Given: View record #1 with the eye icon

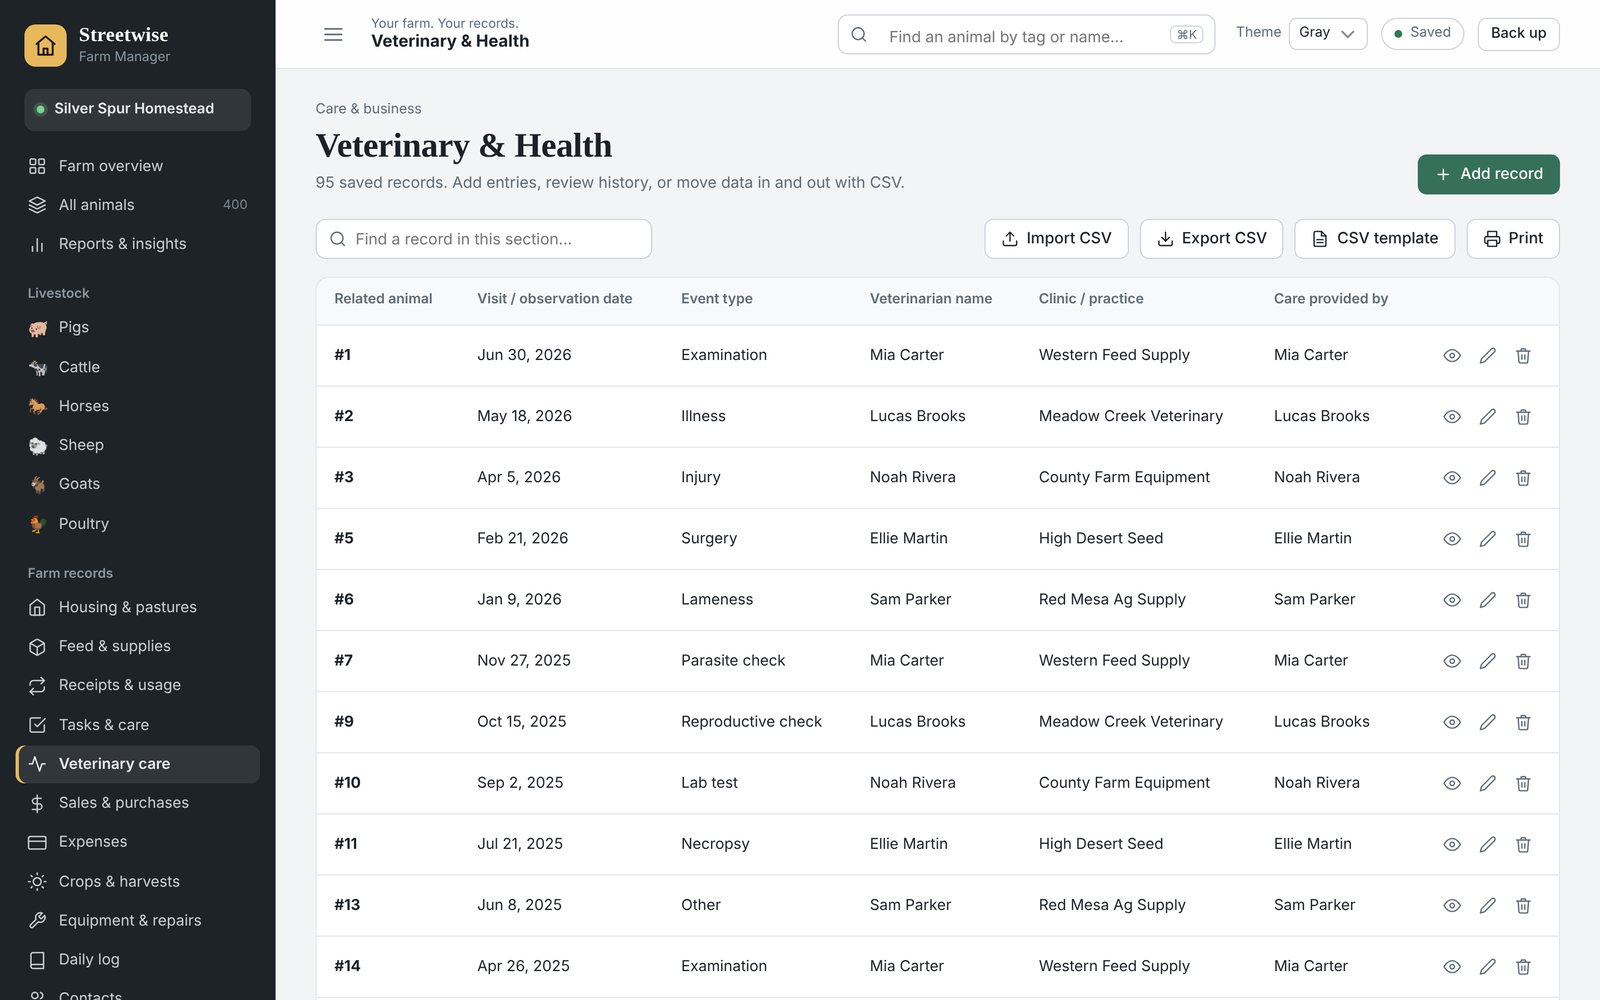Looking at the screenshot, I should pos(1452,355).
